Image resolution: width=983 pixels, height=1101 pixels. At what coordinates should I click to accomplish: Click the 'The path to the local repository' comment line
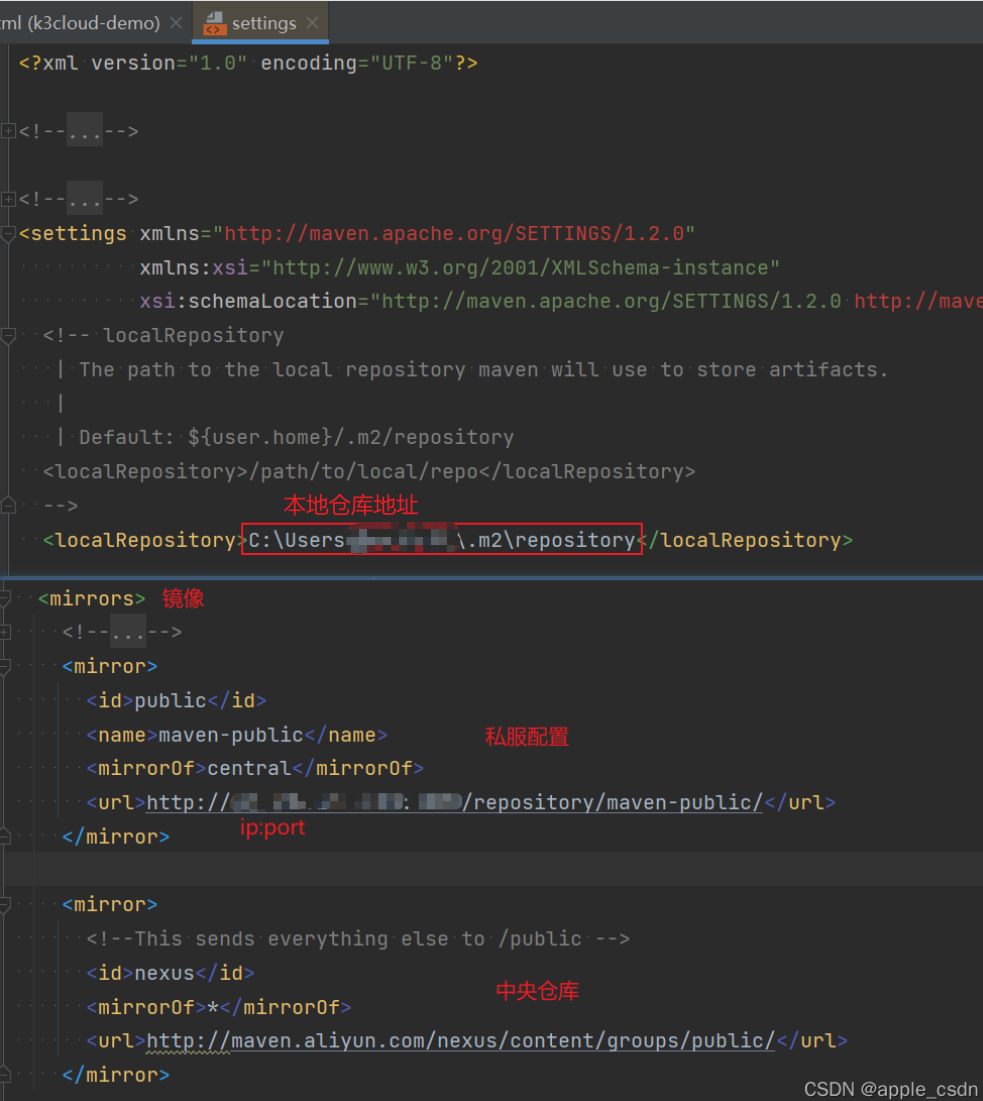coord(483,369)
